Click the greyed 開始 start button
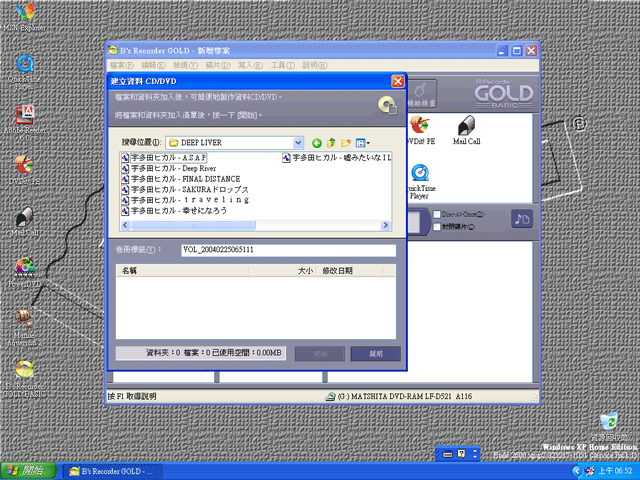 pyautogui.click(x=320, y=354)
